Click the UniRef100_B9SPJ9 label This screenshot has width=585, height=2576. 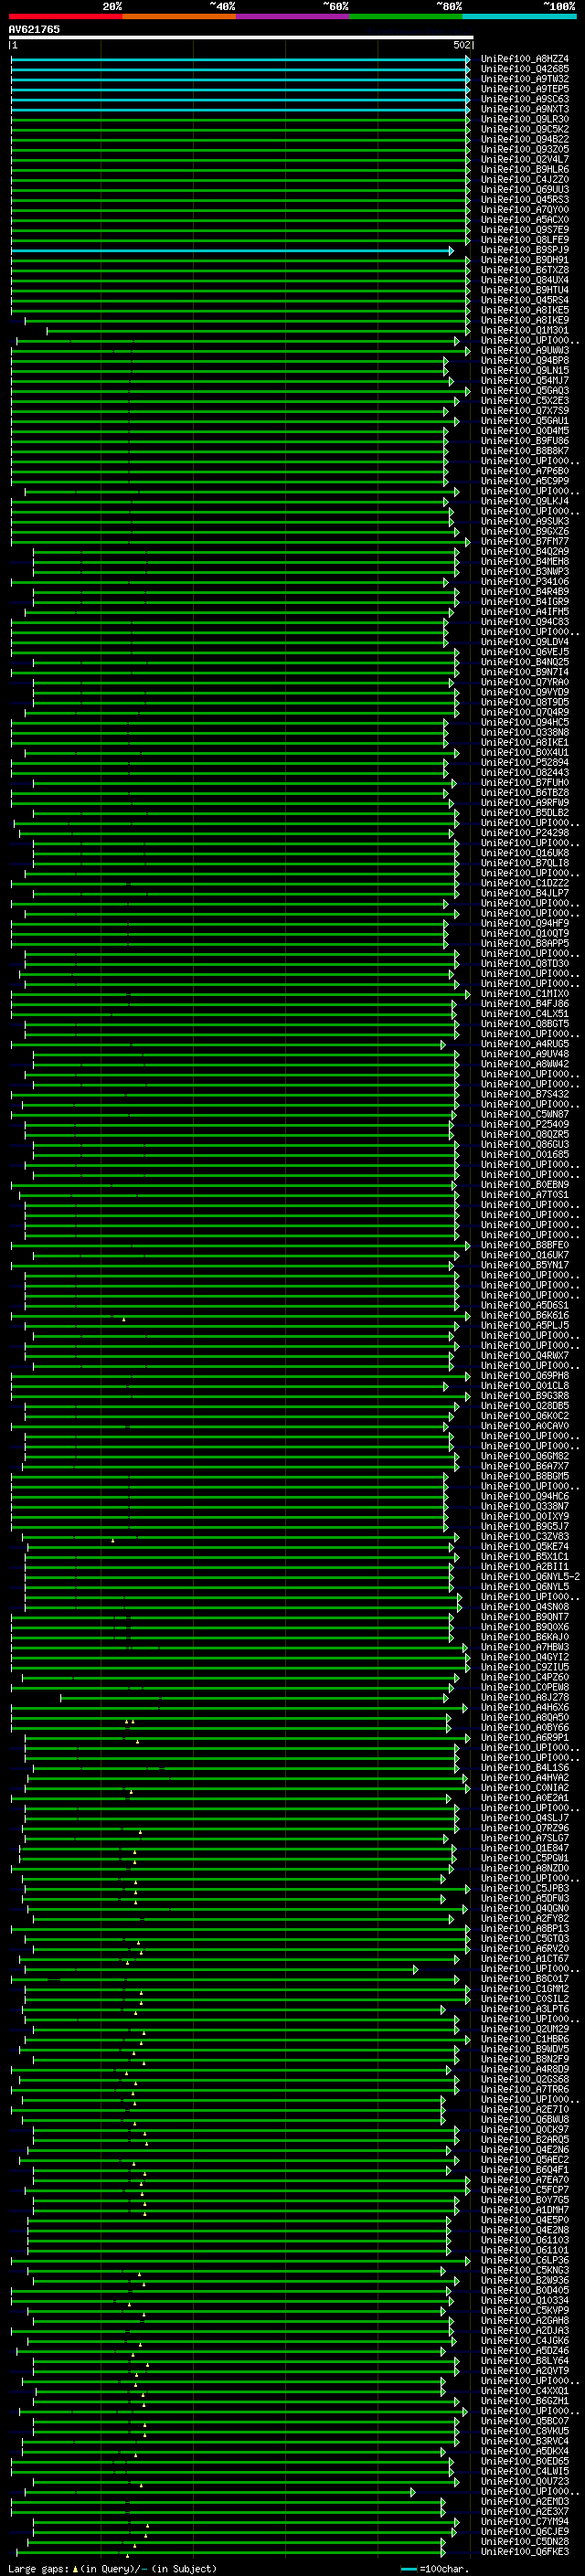point(525,250)
